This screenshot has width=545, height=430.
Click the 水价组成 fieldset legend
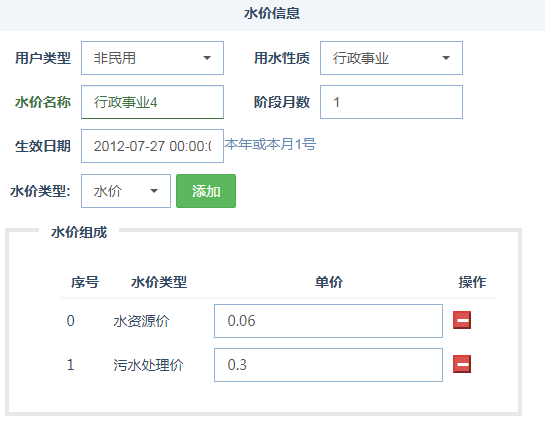(x=79, y=232)
